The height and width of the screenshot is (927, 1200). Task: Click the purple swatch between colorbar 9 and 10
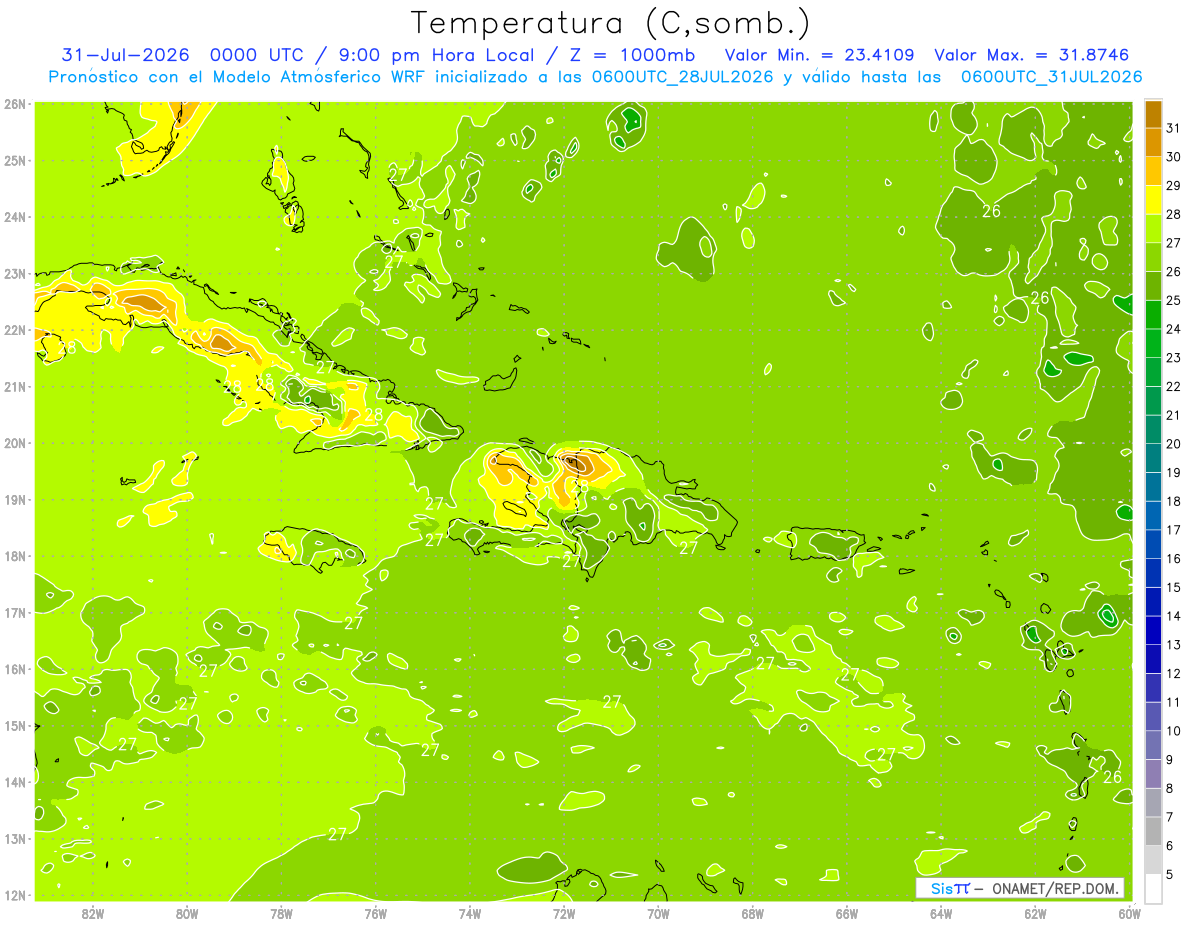(1153, 745)
